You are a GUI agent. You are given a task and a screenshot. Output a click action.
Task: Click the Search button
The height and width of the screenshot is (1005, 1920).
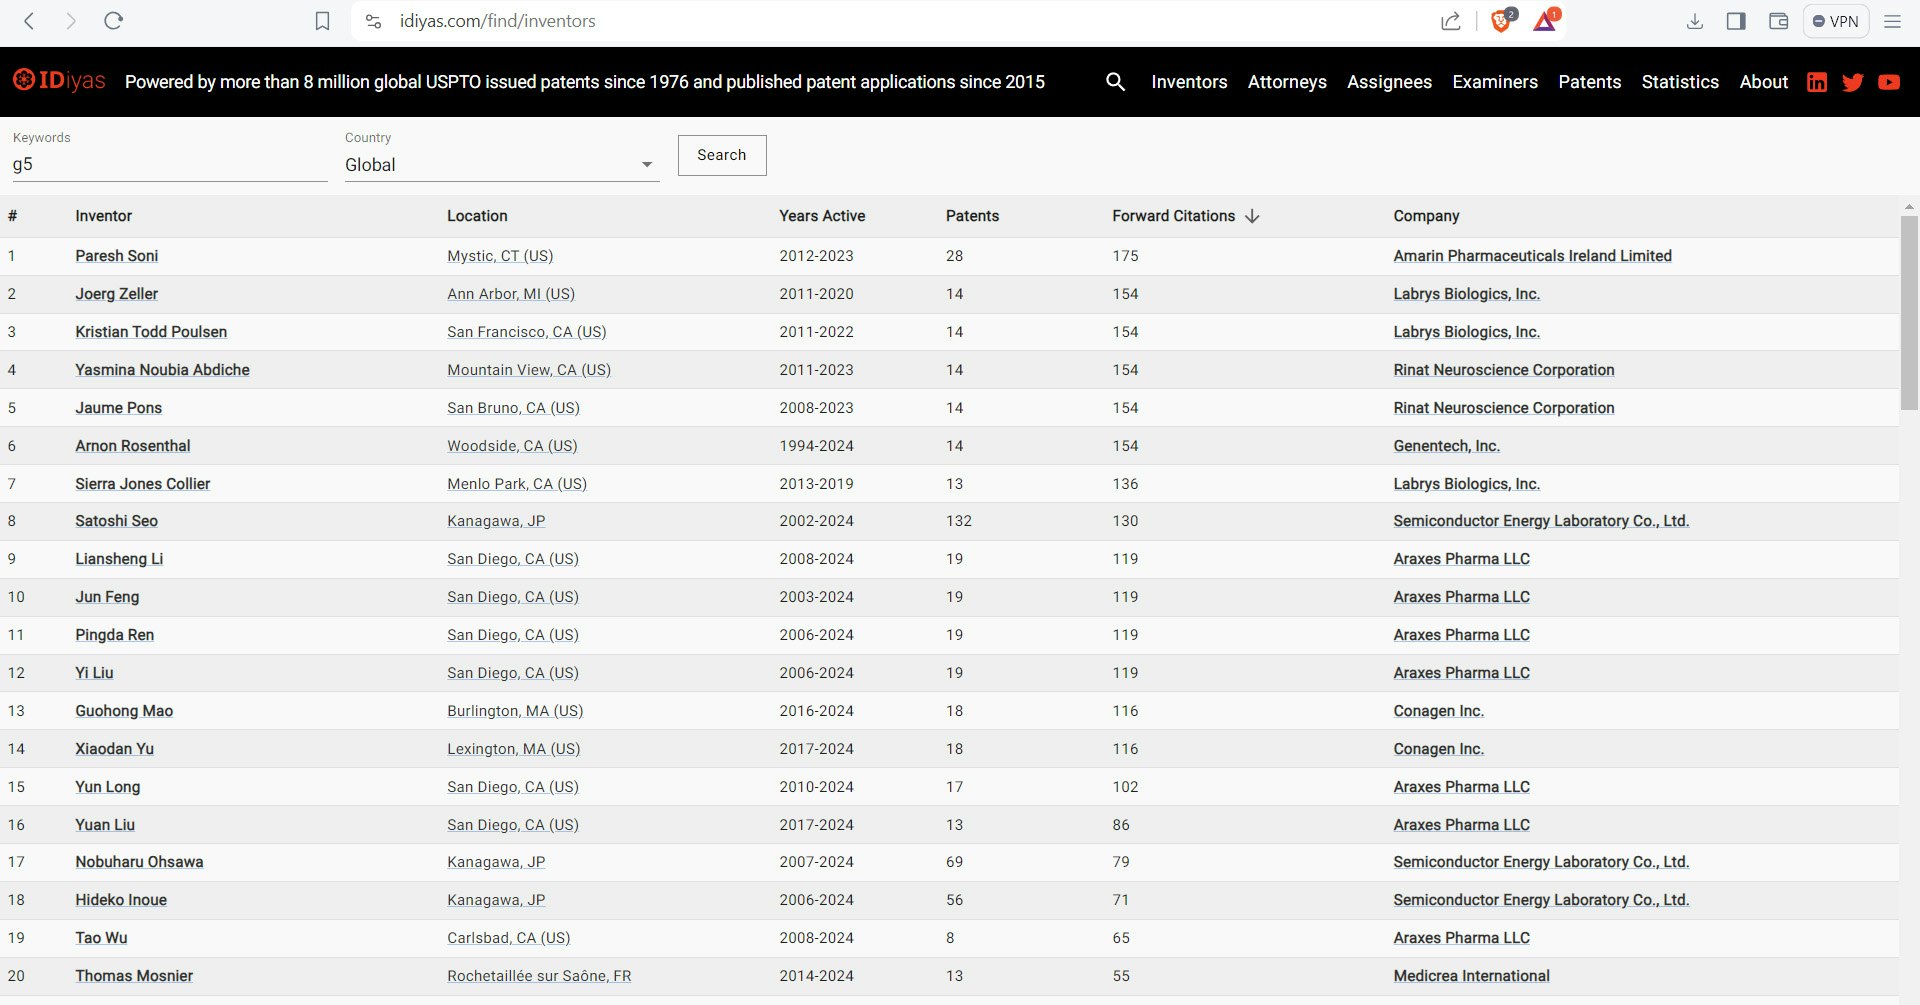click(722, 155)
